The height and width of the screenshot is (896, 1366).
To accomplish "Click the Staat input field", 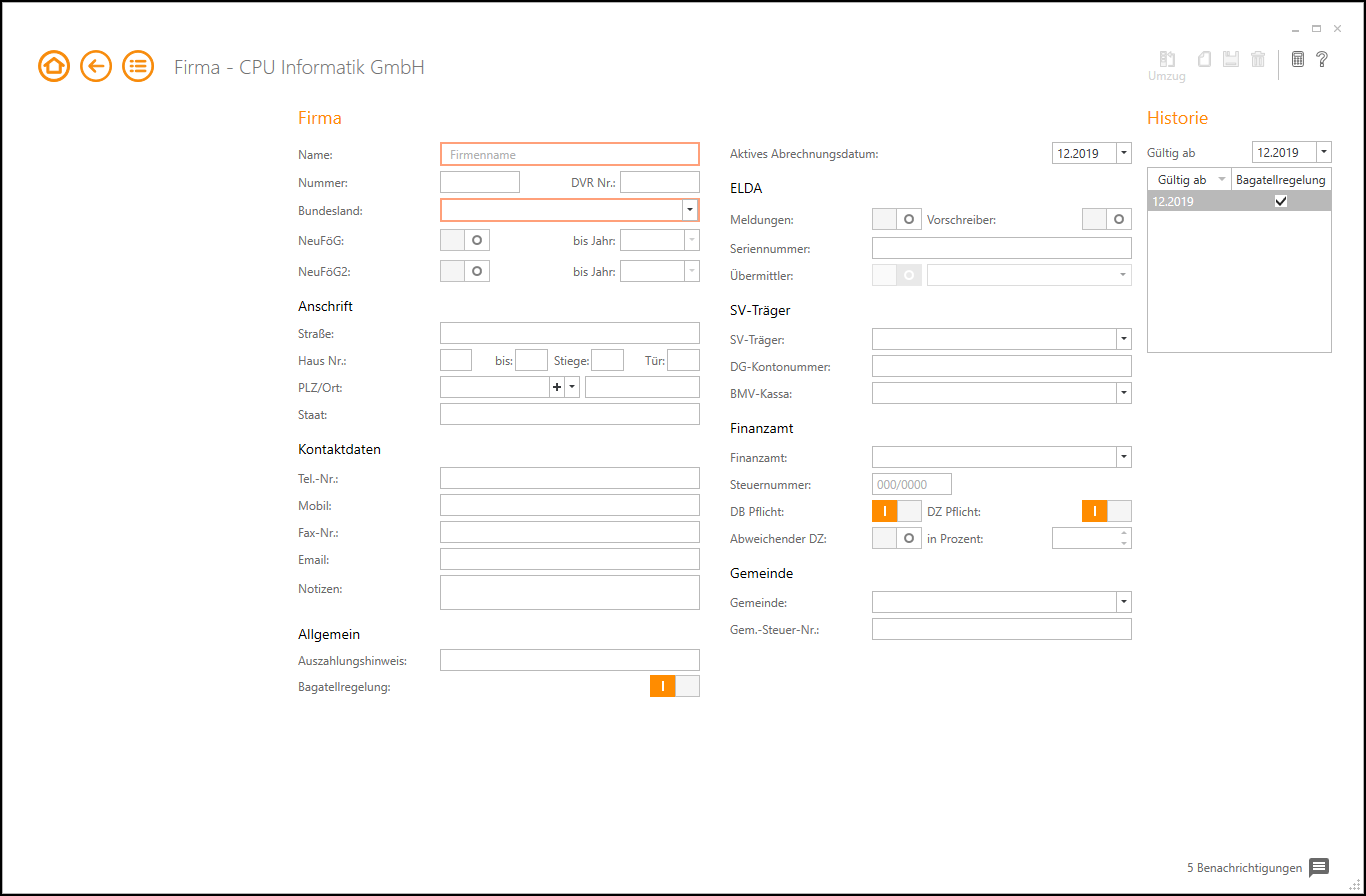I will coord(570,414).
